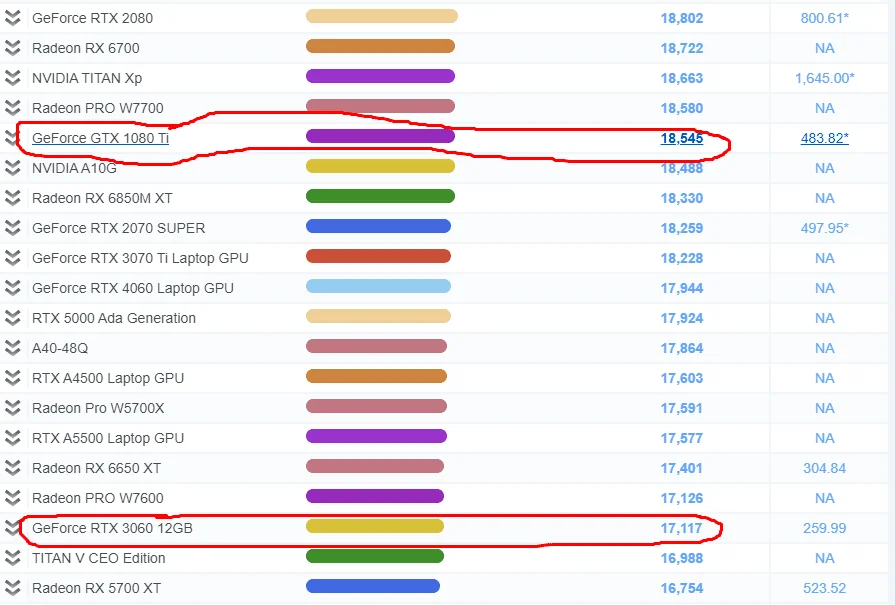Screen dimensions: 895x605
Task: Open the RTX A4500 Laptop GPU link
Action: click(108, 378)
